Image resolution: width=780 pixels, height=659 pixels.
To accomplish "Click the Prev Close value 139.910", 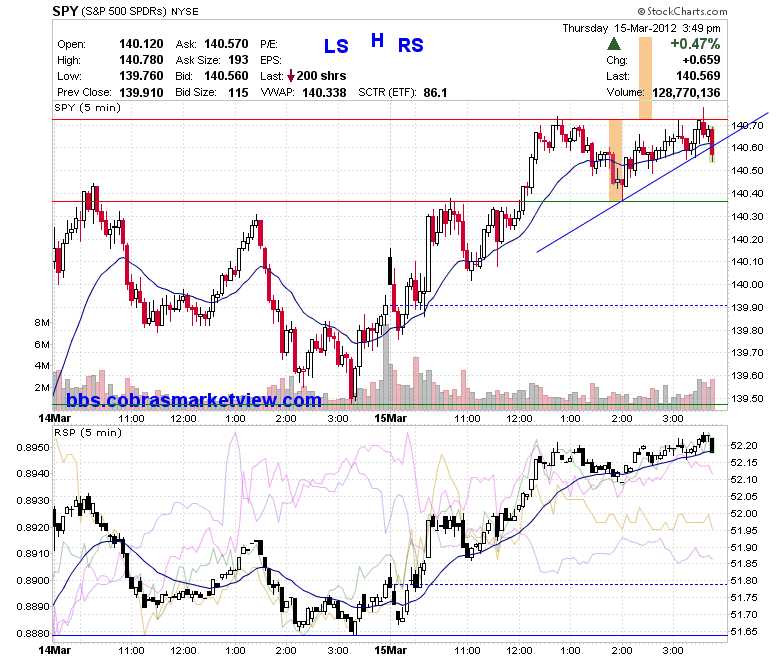I will click(x=141, y=92).
